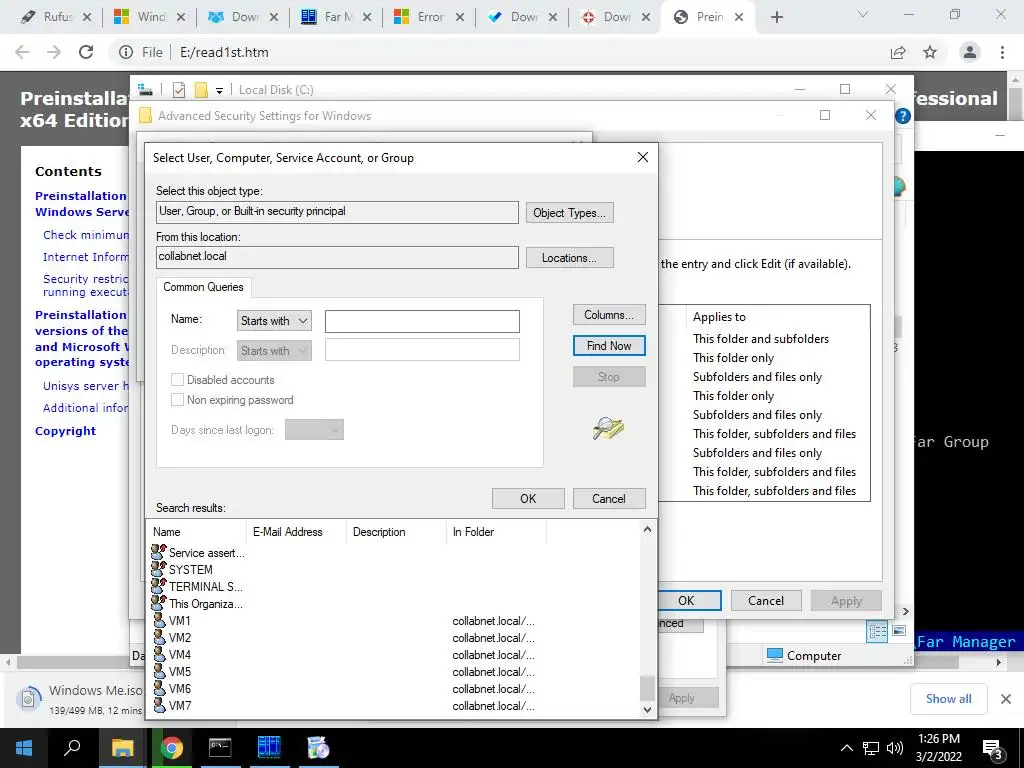Open notification center icon
Image resolution: width=1024 pixels, height=768 pixels.
(x=992, y=748)
